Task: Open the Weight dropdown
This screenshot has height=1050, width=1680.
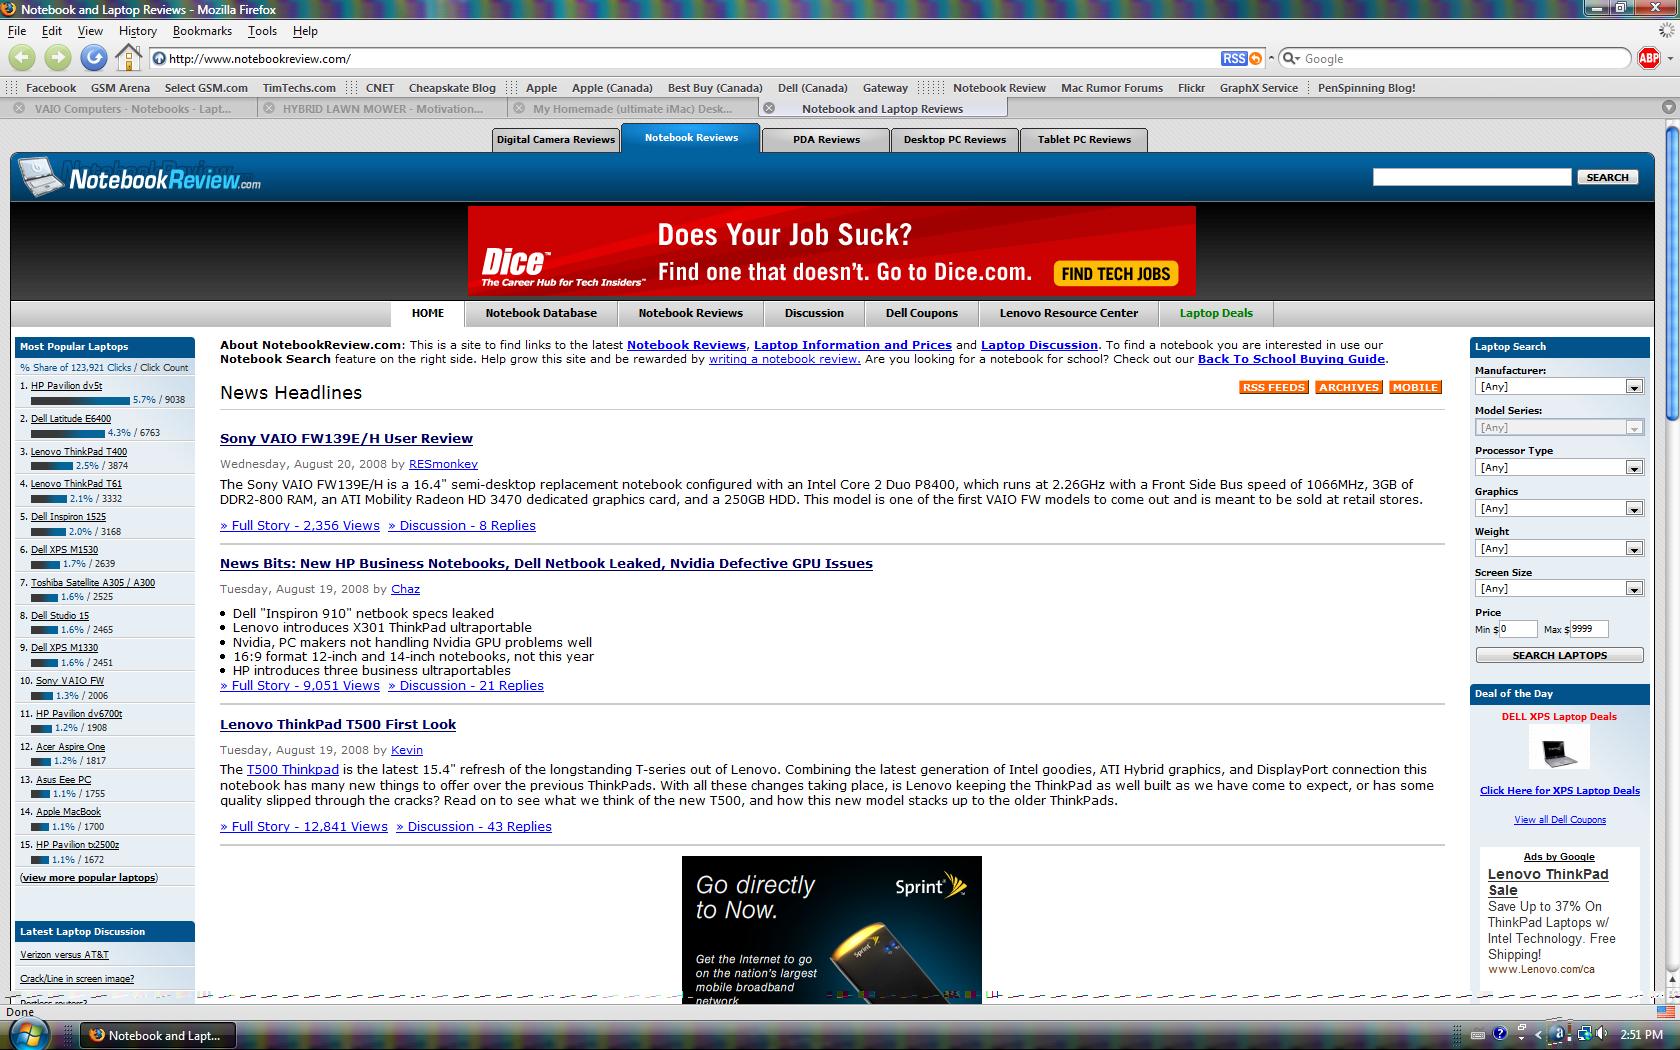Action: pos(1559,548)
